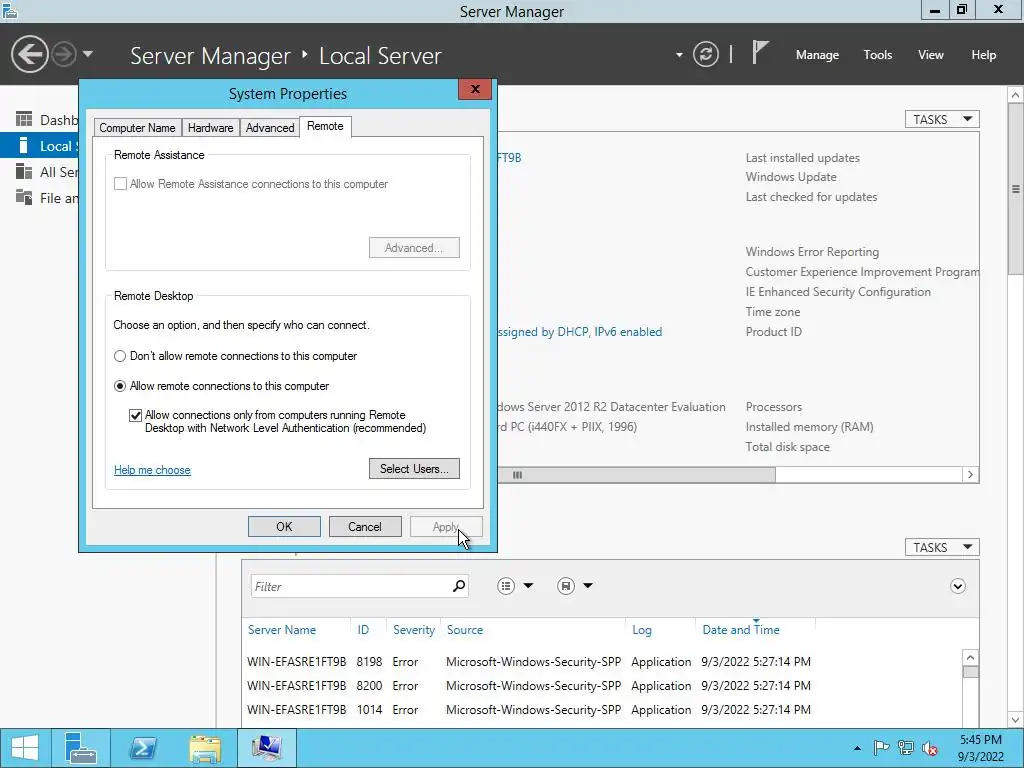Viewport: 1024px width, 768px height.
Task: Expand the events filter chevron button
Action: pos(957,586)
